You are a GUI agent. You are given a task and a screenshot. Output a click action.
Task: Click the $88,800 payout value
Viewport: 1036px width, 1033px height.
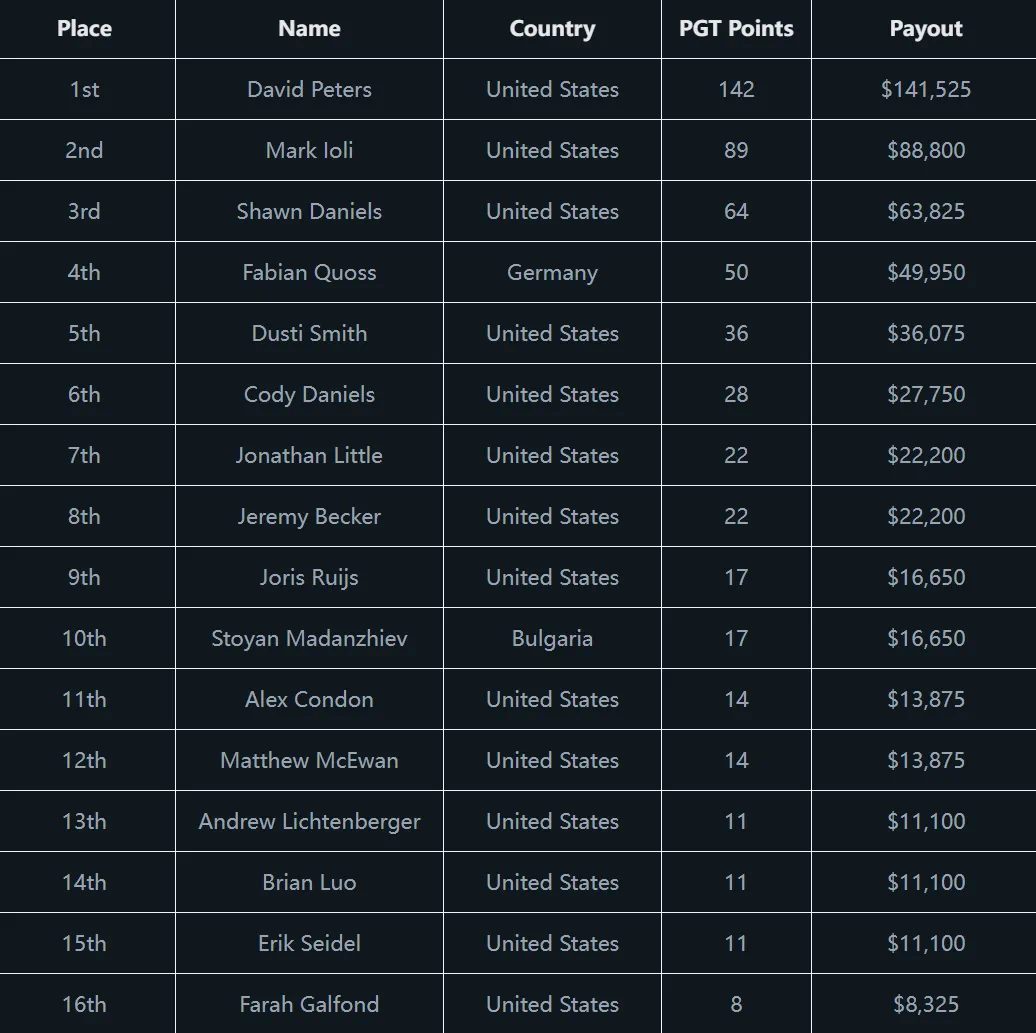coord(926,150)
